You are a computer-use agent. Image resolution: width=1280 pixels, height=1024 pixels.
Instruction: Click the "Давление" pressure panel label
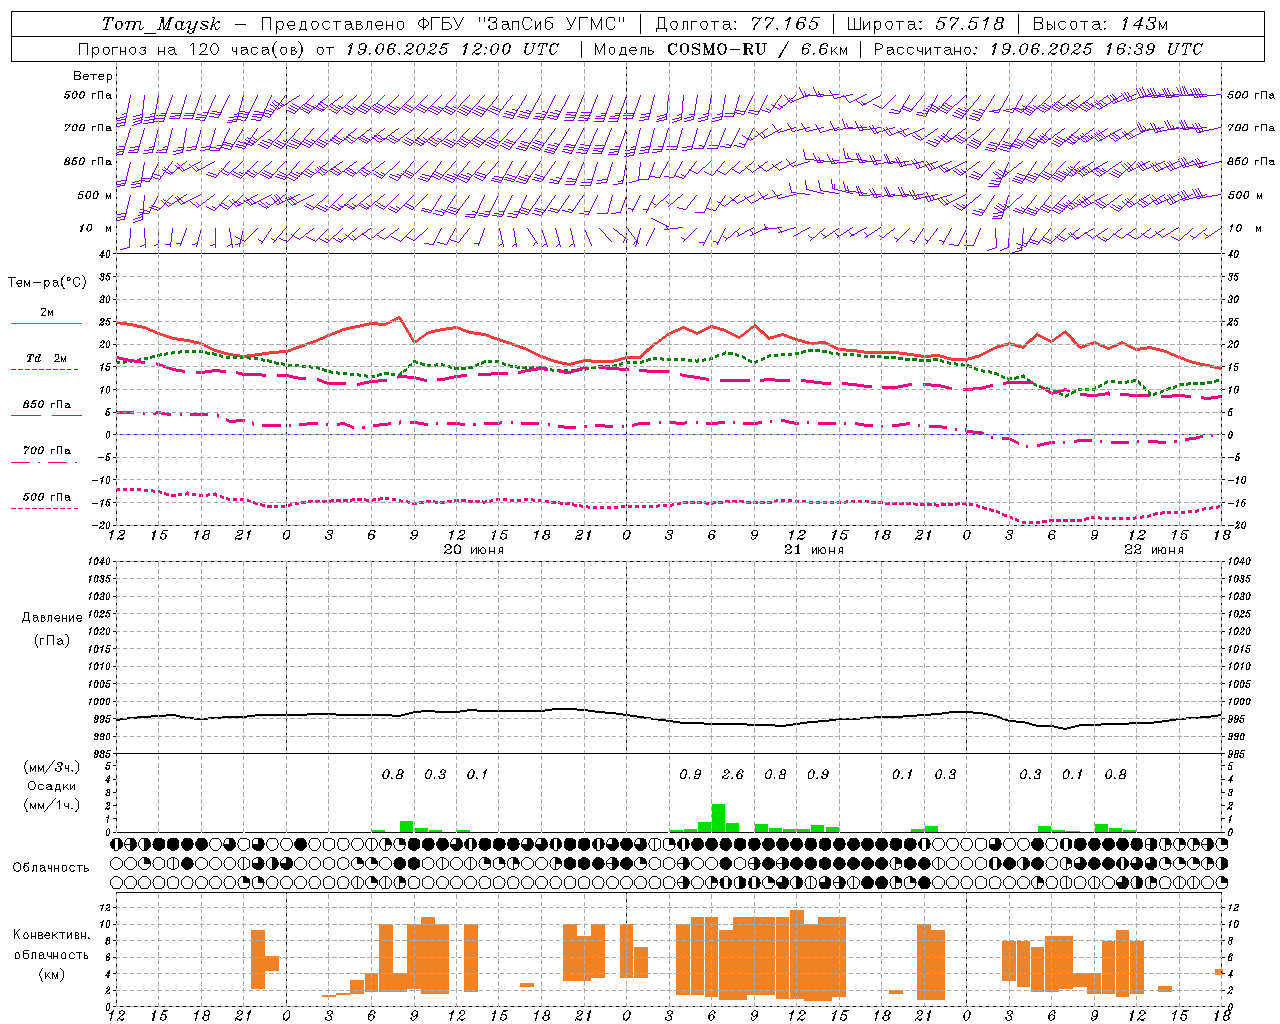pyautogui.click(x=52, y=618)
